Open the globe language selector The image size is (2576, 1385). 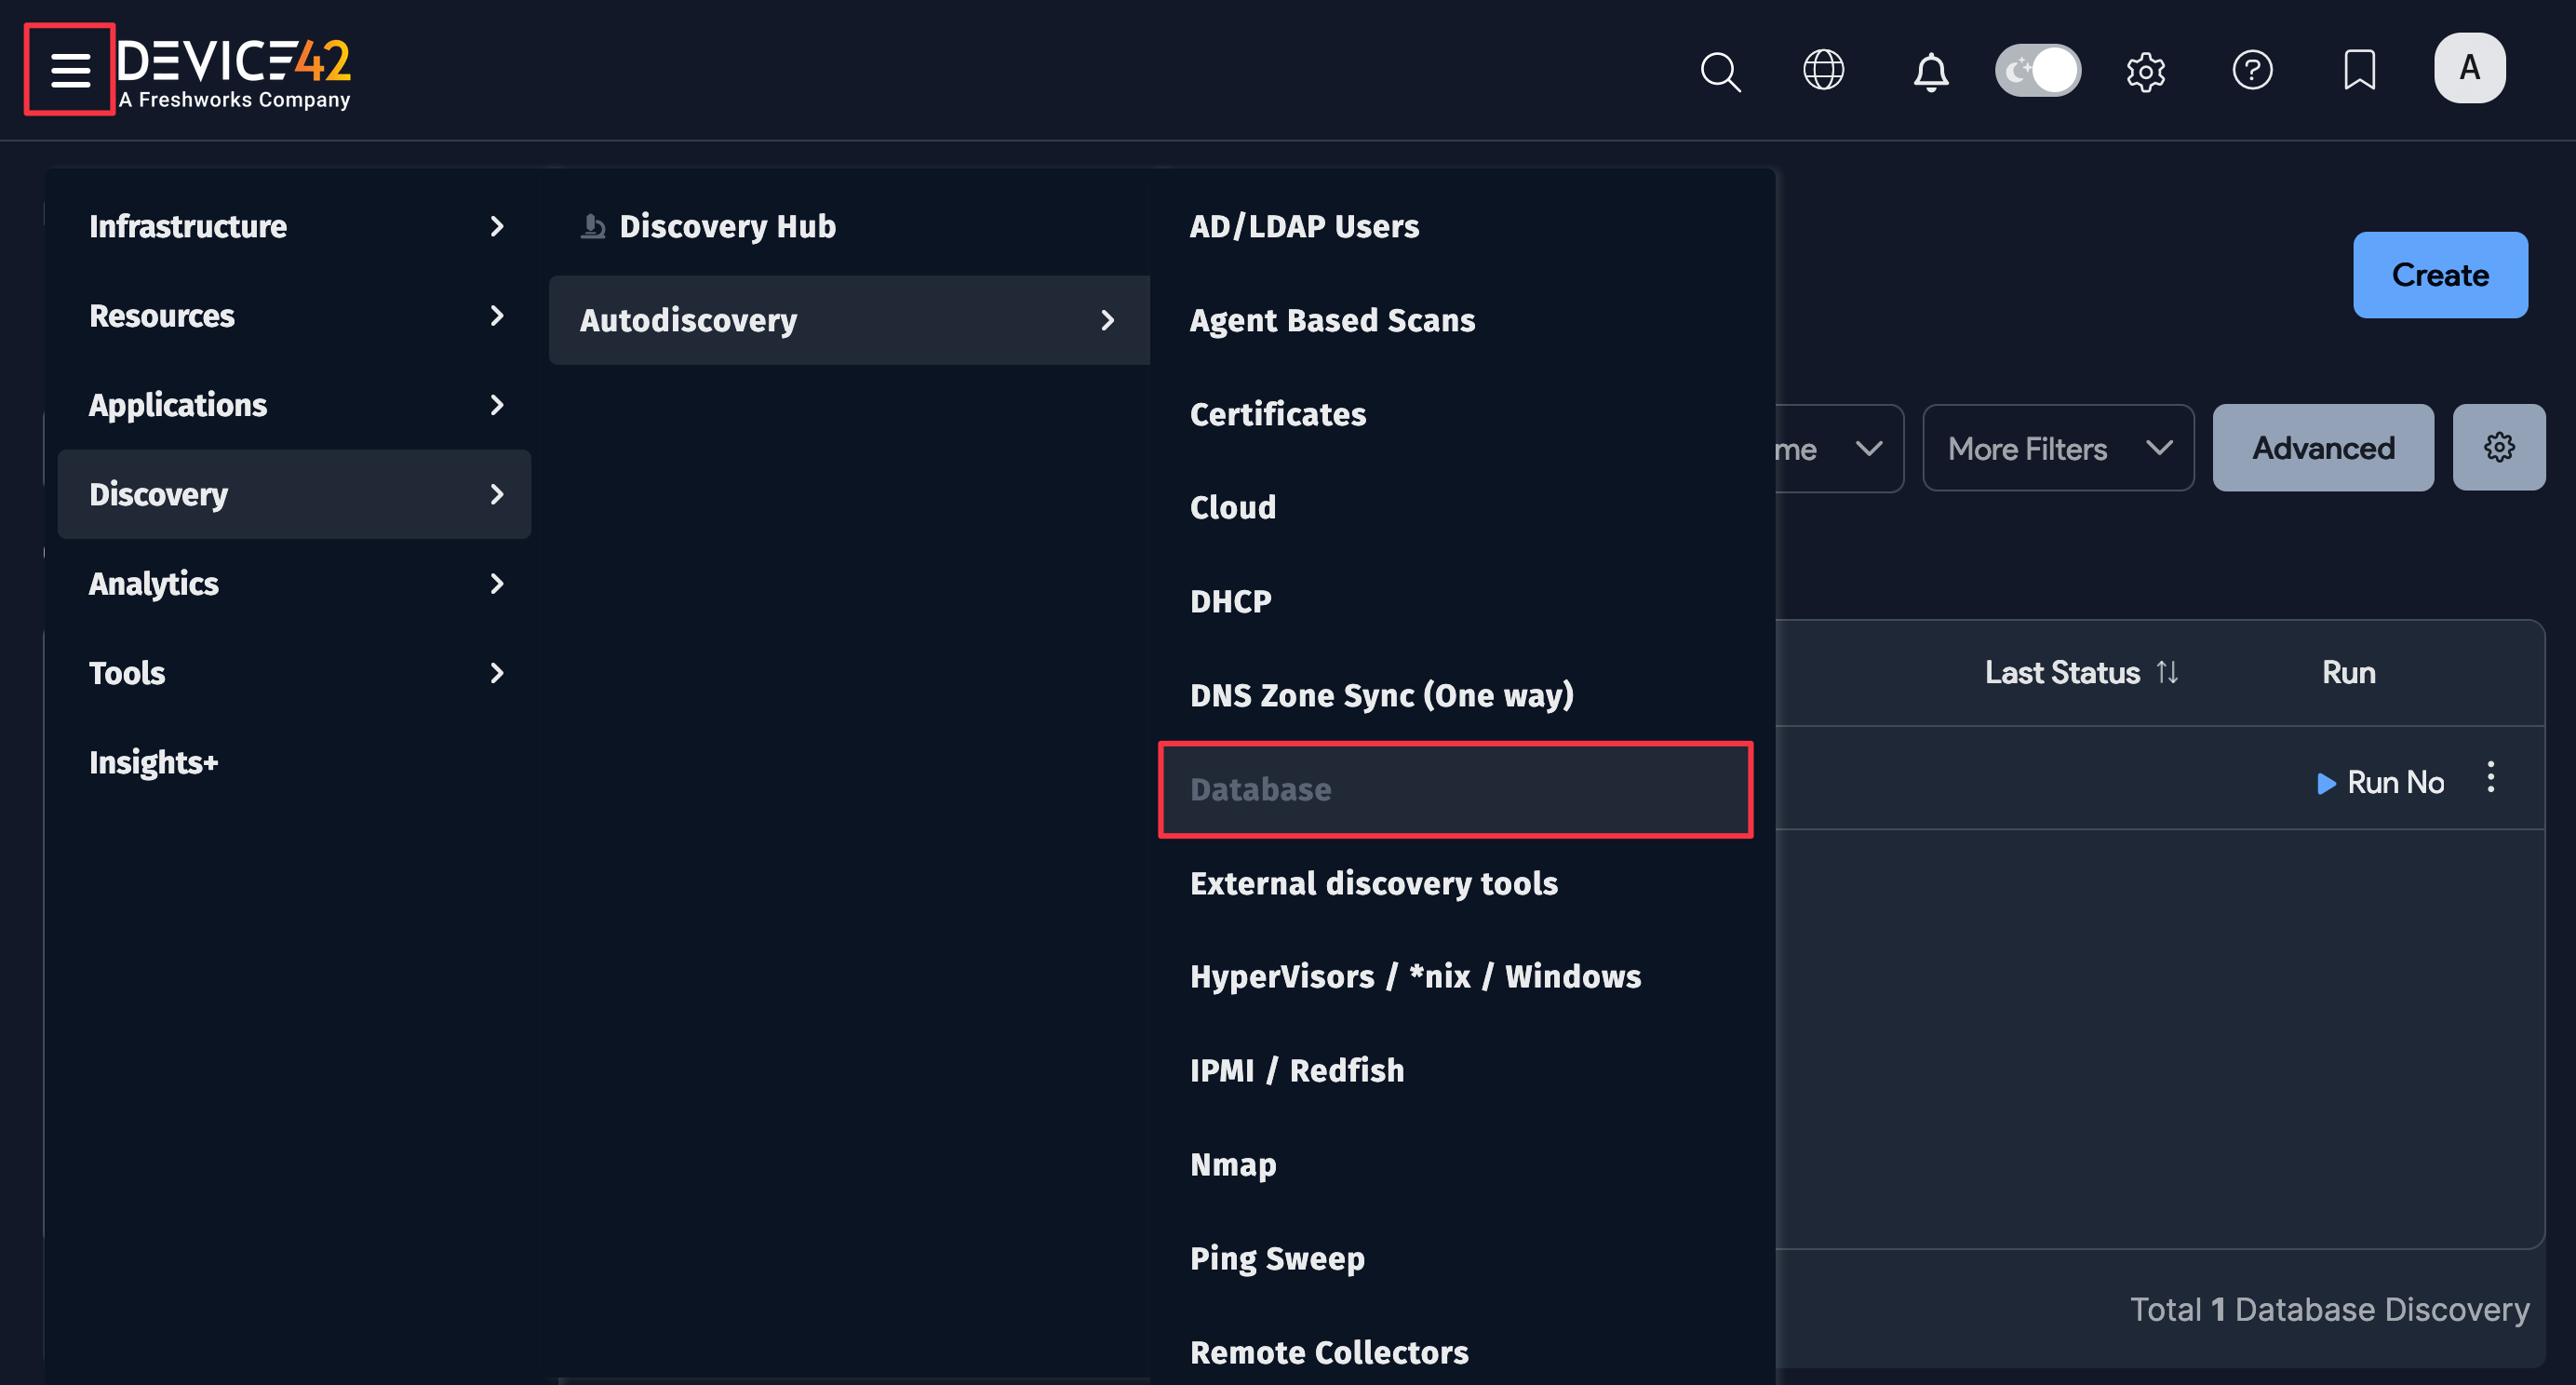(x=1823, y=70)
